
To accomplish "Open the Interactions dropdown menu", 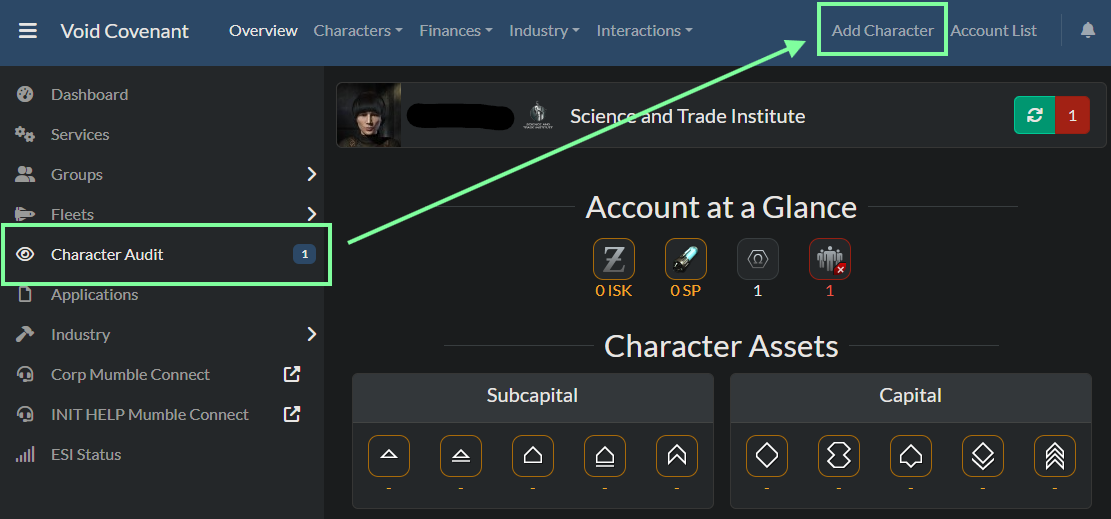I will coord(645,31).
